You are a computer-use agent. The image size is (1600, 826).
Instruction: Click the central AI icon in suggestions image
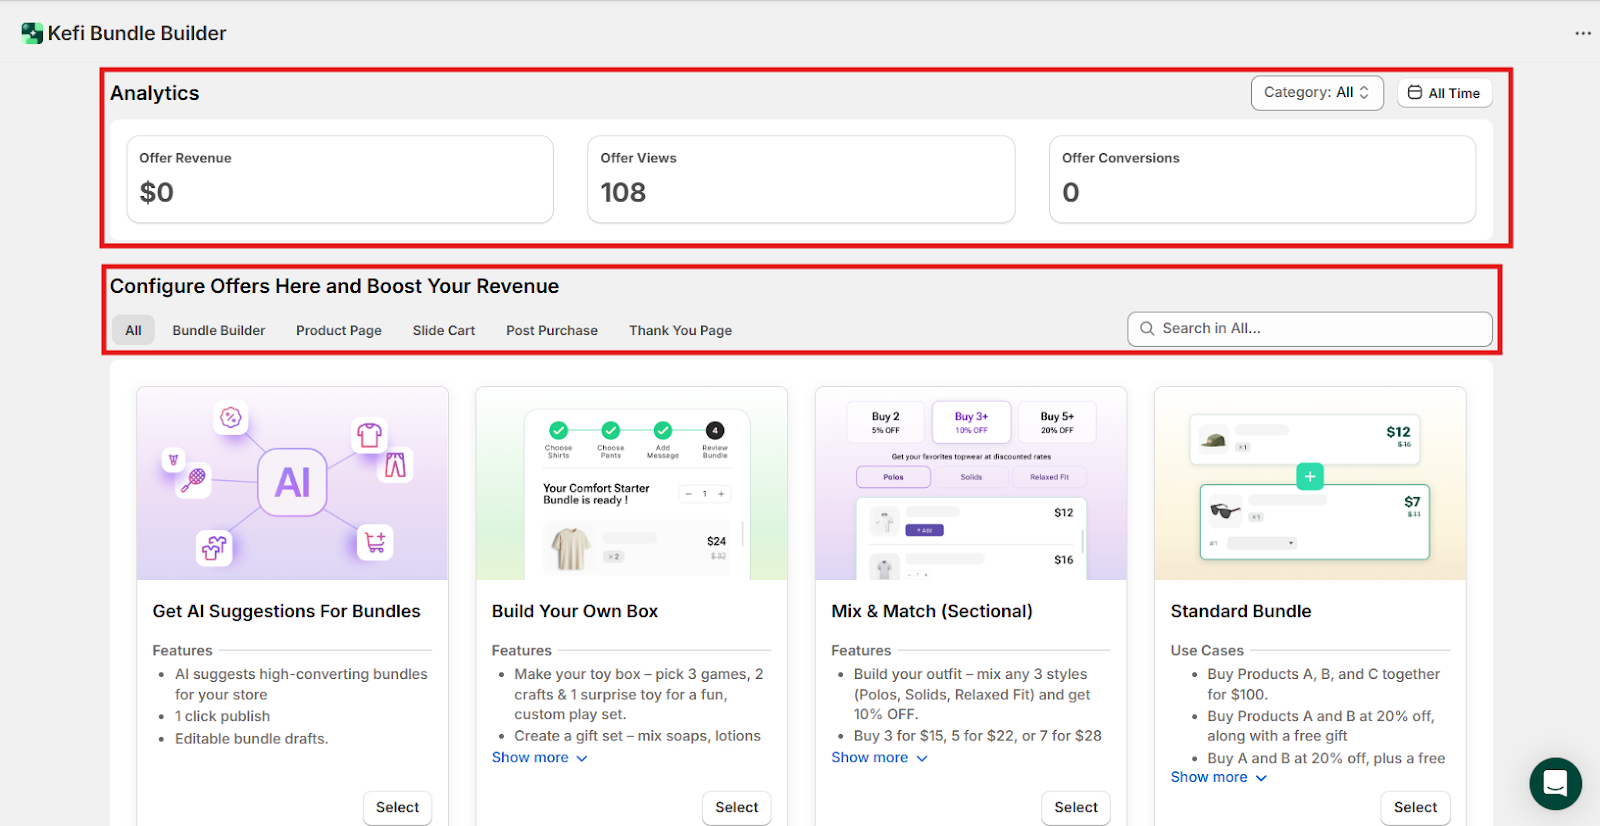coord(292,482)
